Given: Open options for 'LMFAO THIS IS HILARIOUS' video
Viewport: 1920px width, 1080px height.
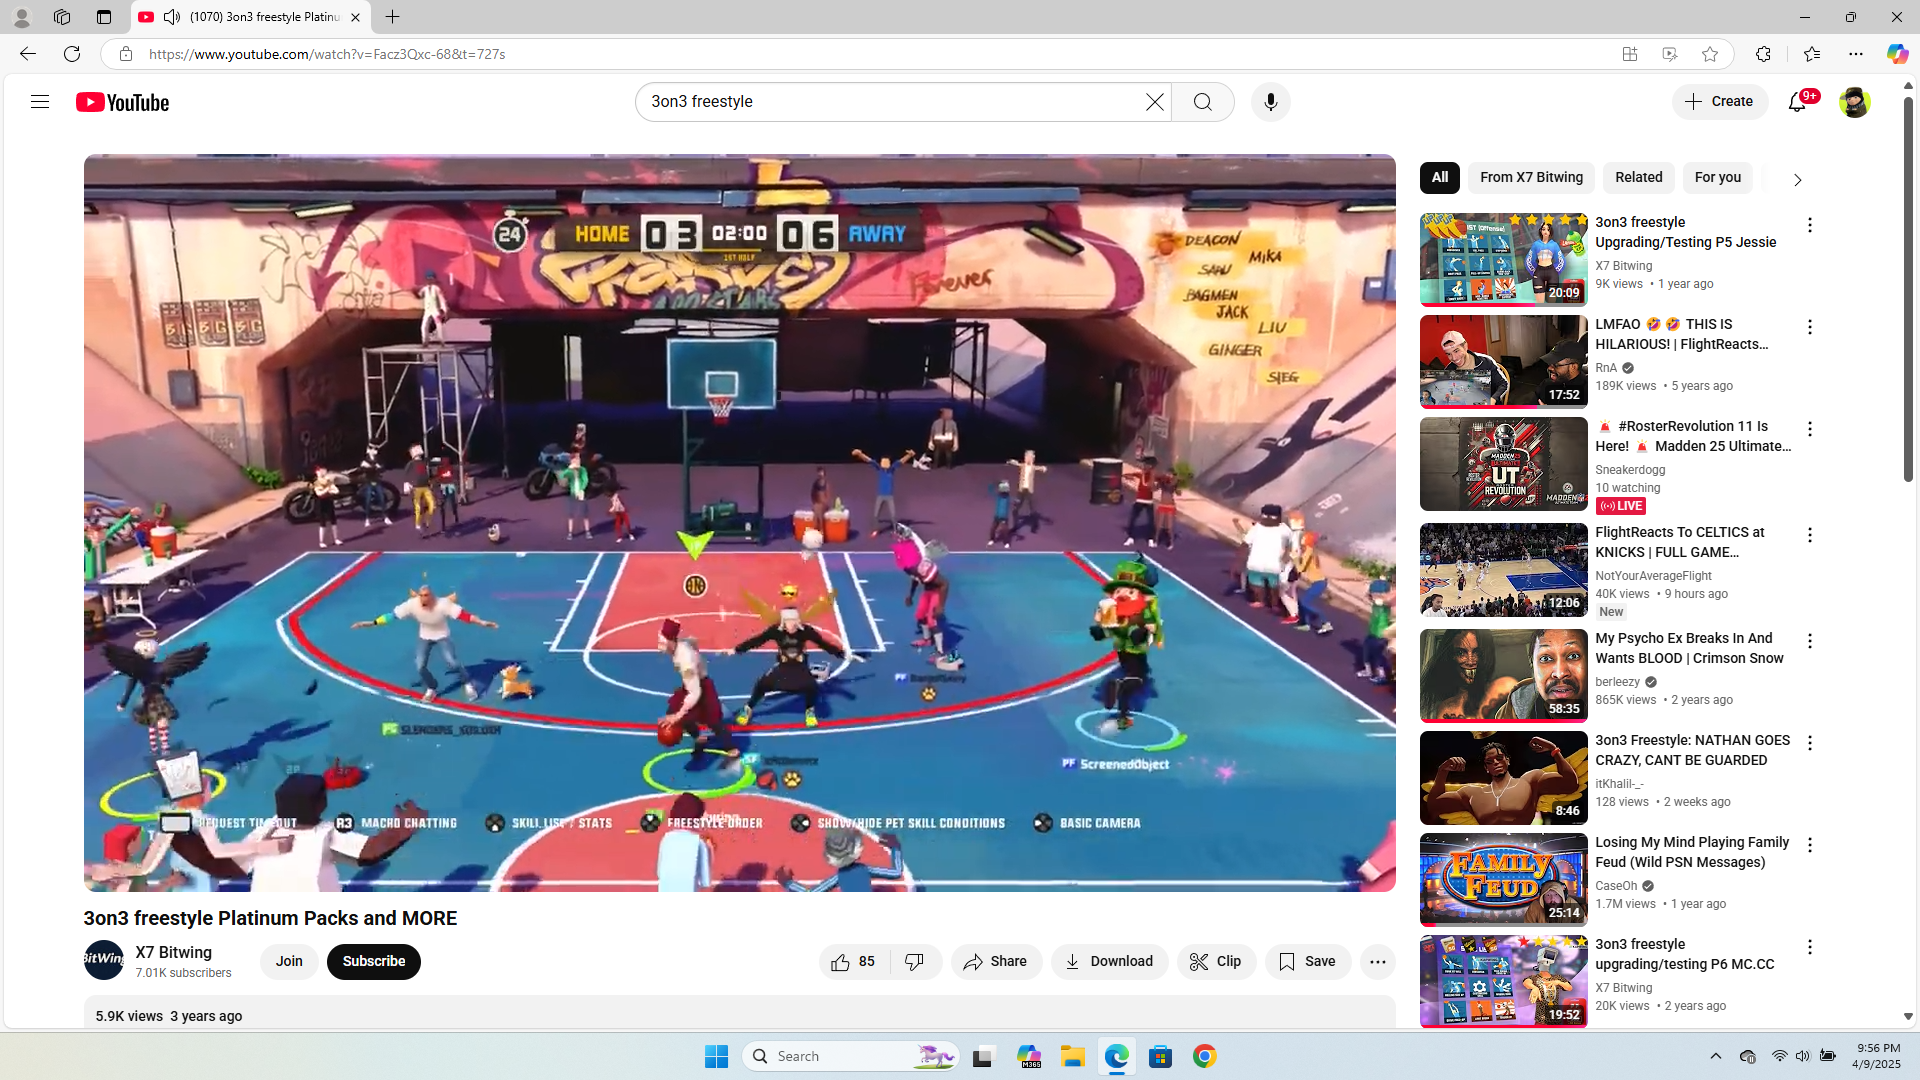Looking at the screenshot, I should 1809,327.
